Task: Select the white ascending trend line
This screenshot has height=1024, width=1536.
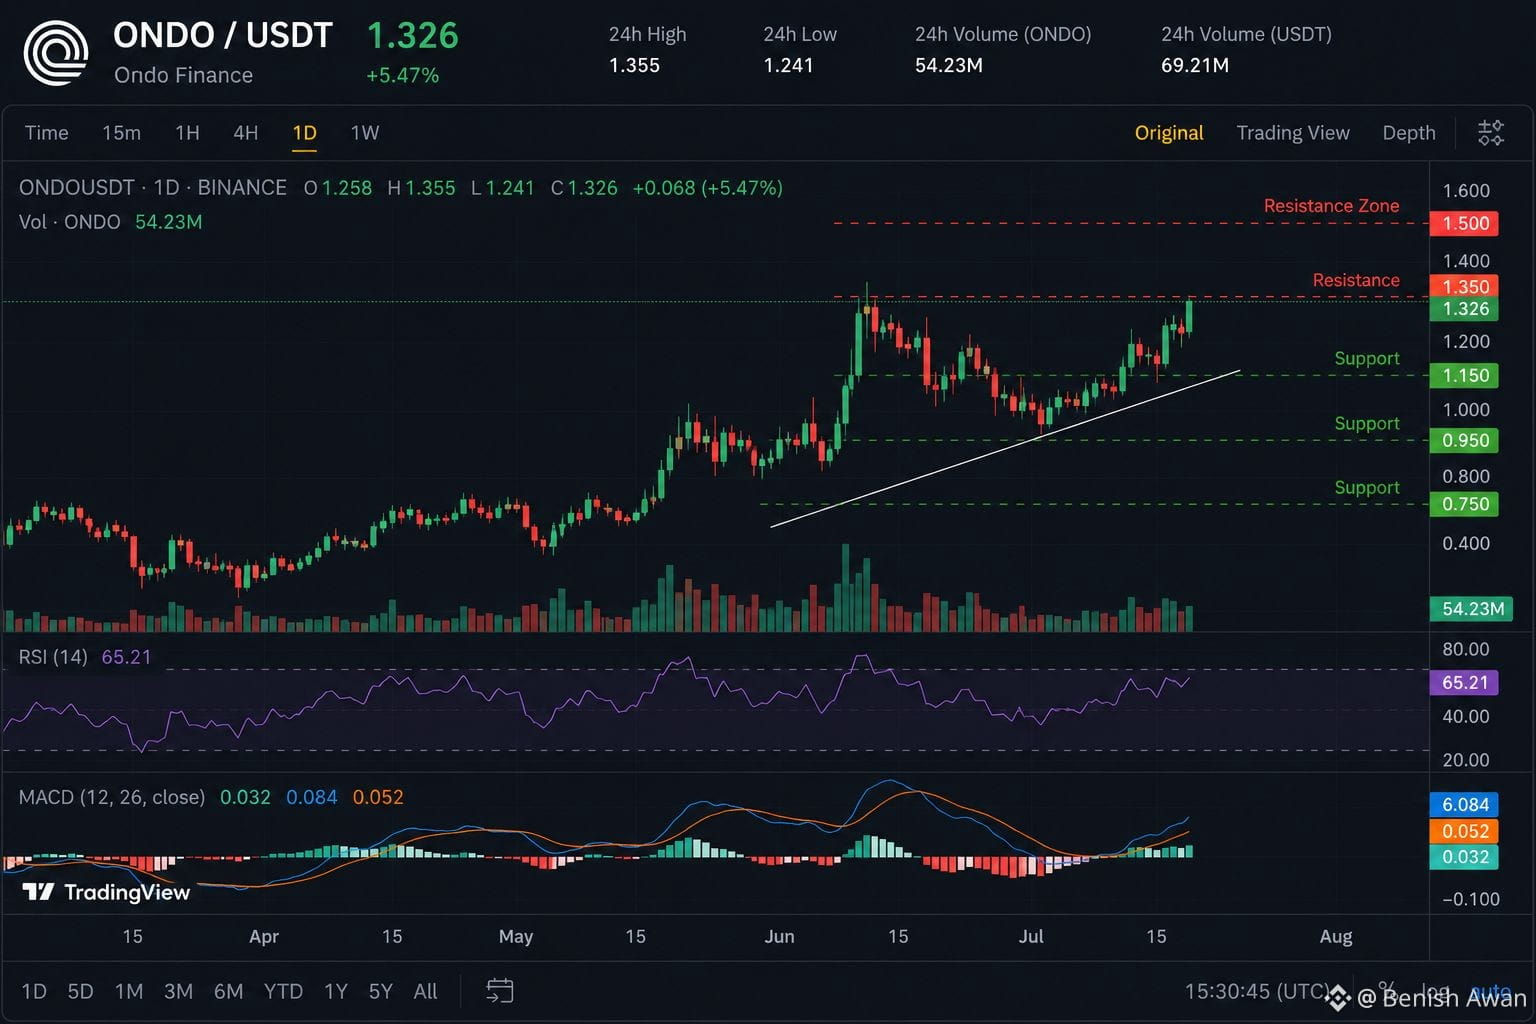Action: (x=1005, y=449)
